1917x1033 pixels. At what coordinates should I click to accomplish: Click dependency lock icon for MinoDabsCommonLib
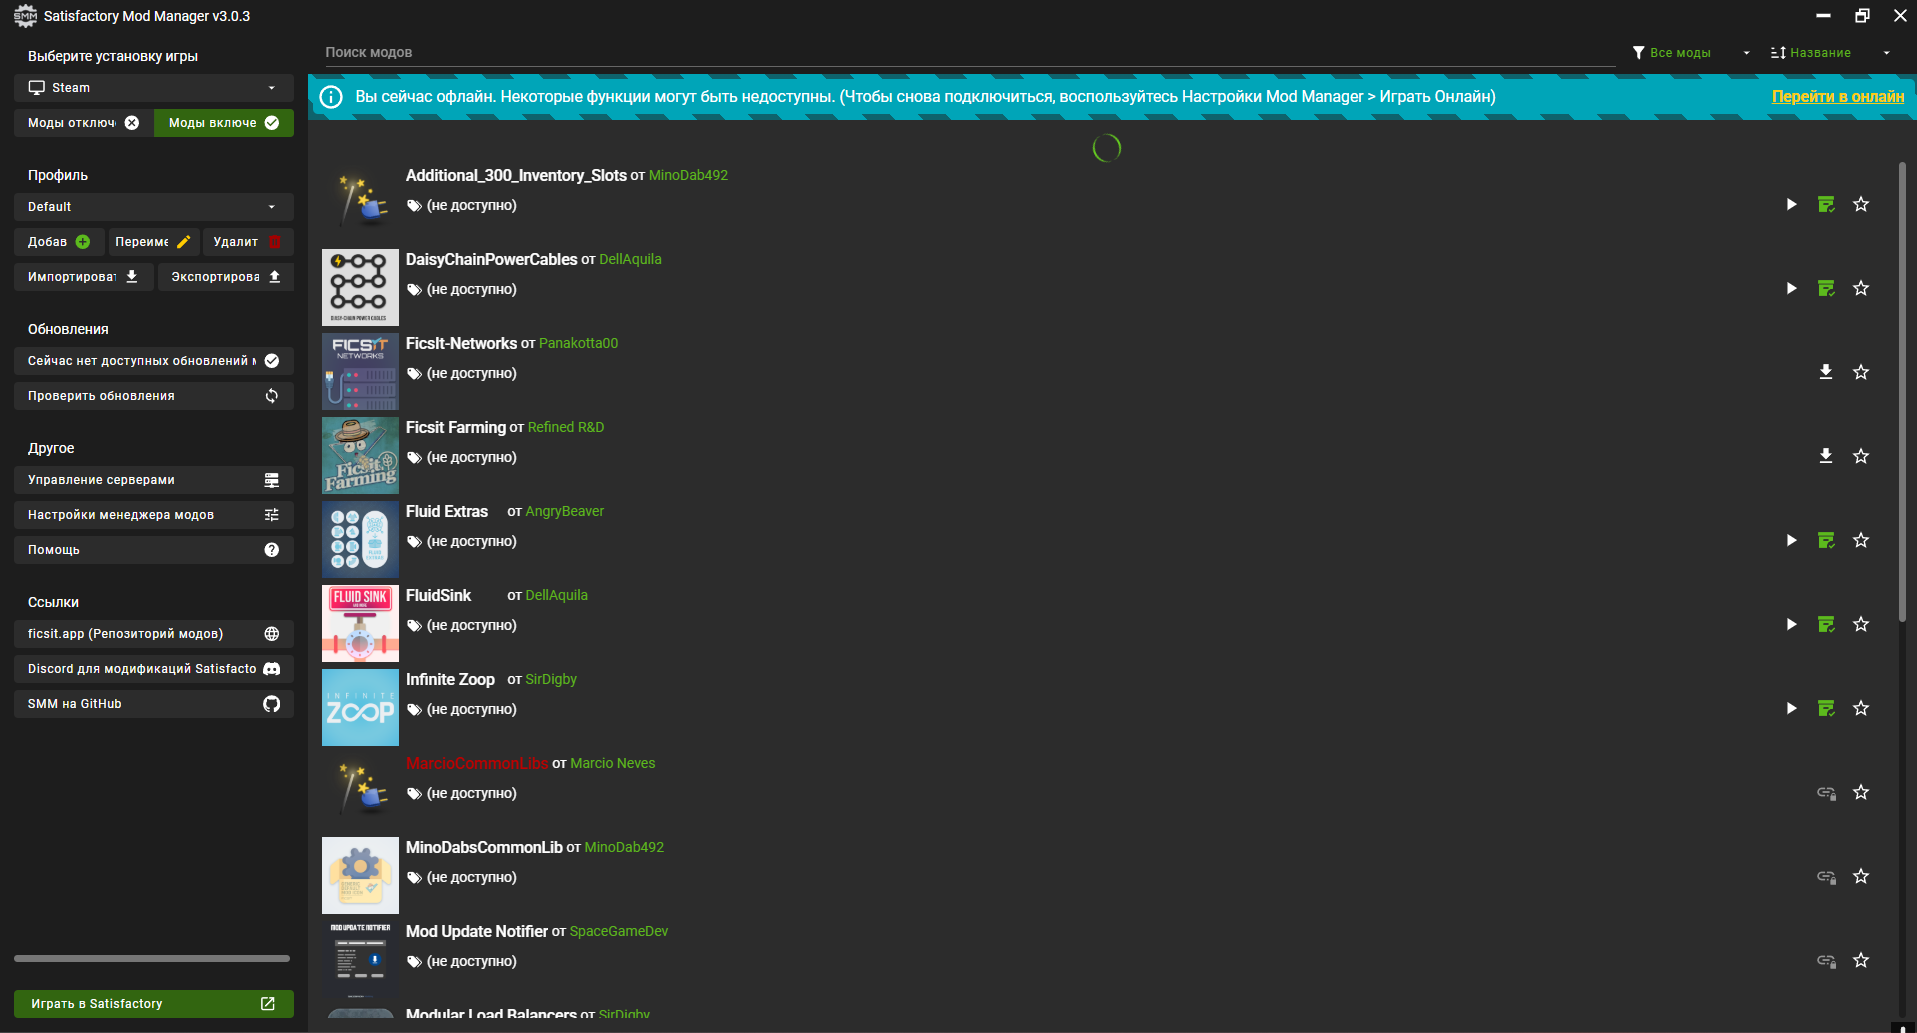pos(1826,876)
